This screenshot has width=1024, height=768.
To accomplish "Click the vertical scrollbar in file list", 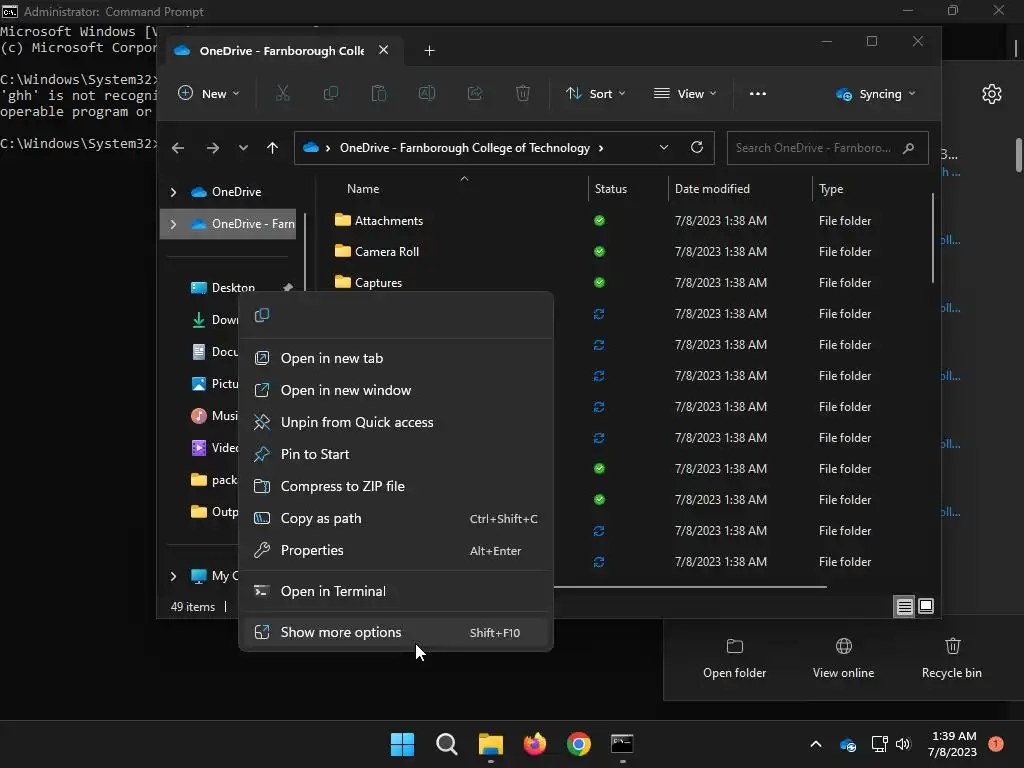I will (x=933, y=238).
